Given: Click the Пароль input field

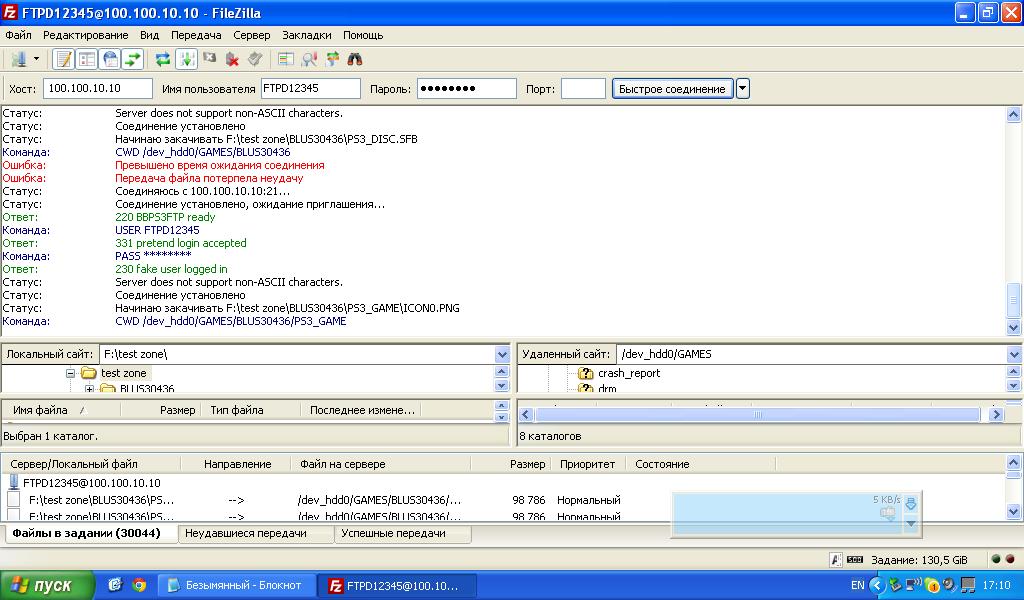Looking at the screenshot, I should pyautogui.click(x=466, y=88).
